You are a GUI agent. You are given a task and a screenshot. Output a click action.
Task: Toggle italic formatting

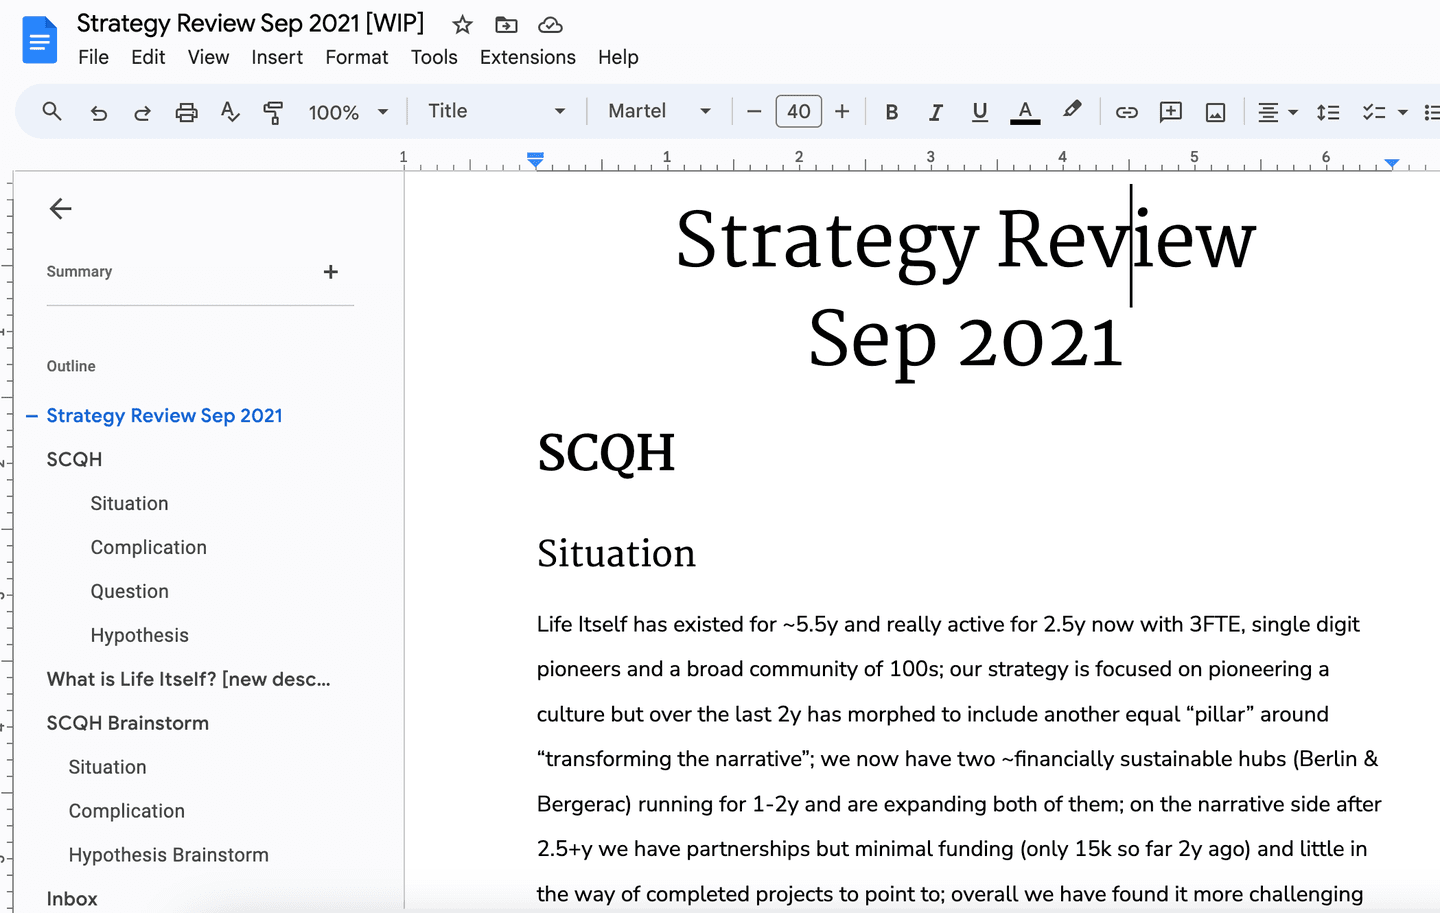[x=935, y=111]
